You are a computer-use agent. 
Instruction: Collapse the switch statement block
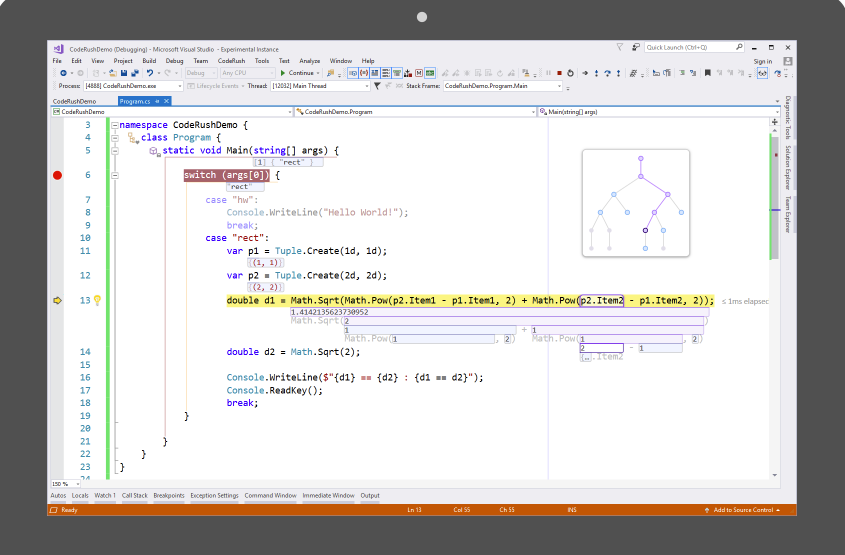pos(115,175)
